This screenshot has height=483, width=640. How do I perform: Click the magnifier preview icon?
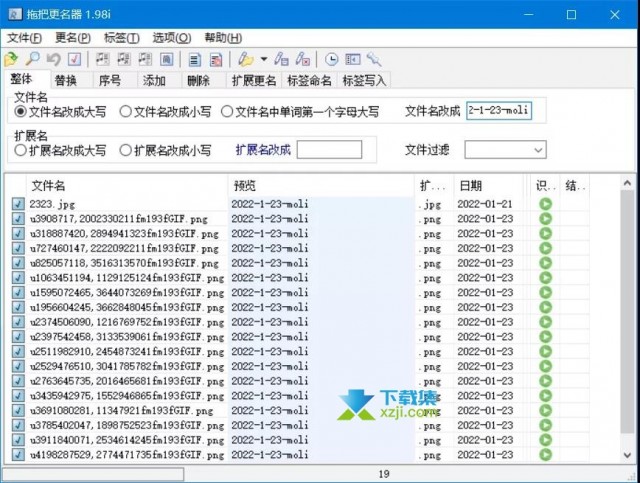32,60
